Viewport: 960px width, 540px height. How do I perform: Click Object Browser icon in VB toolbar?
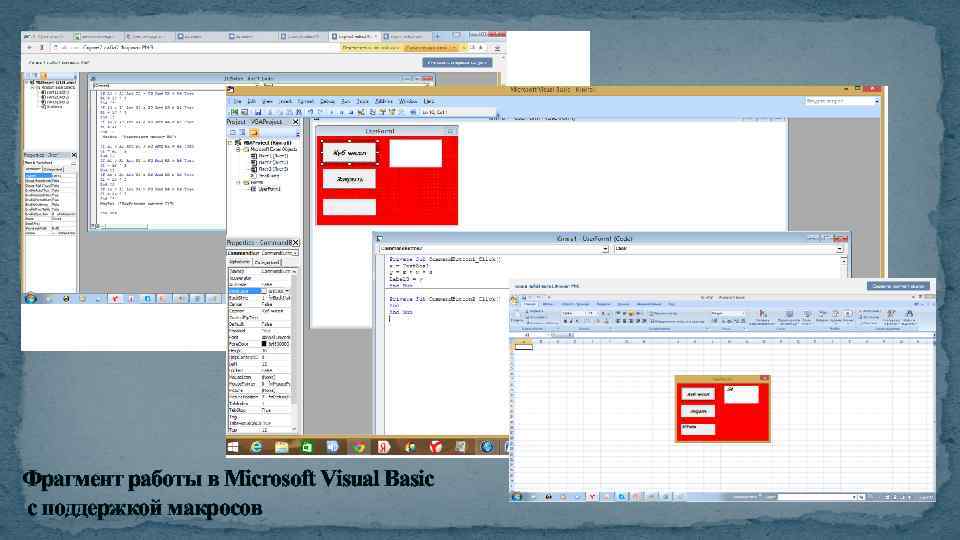click(392, 112)
